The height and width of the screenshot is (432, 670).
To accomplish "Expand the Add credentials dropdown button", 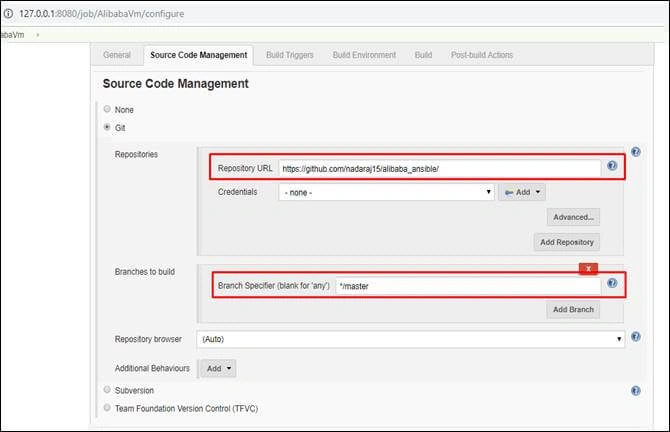I will [x=522, y=192].
